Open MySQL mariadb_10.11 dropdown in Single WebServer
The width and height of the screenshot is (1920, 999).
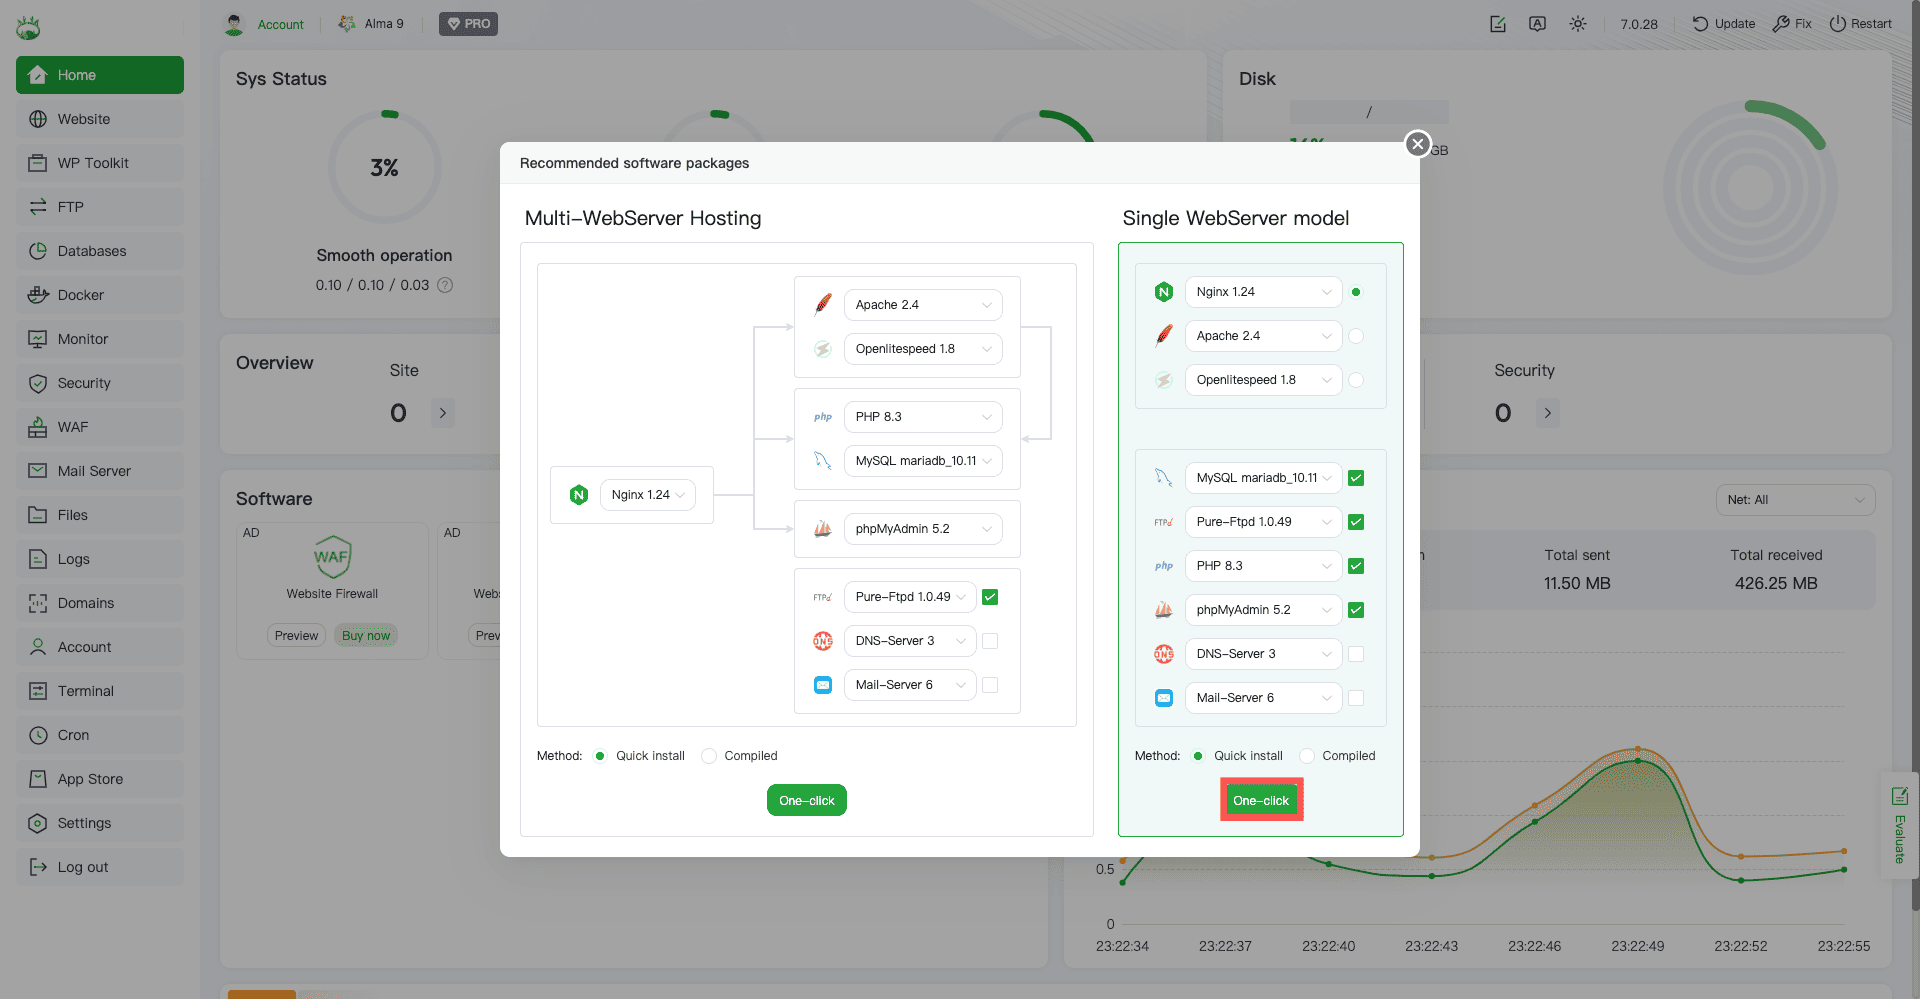[x=1263, y=478]
